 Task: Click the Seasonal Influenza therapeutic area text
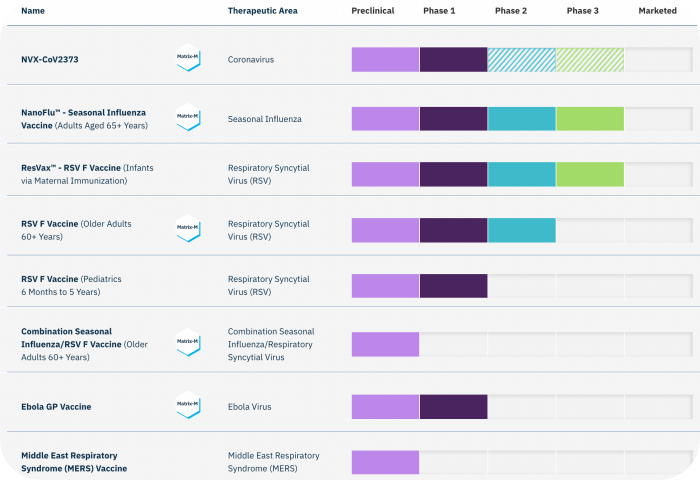coord(265,119)
